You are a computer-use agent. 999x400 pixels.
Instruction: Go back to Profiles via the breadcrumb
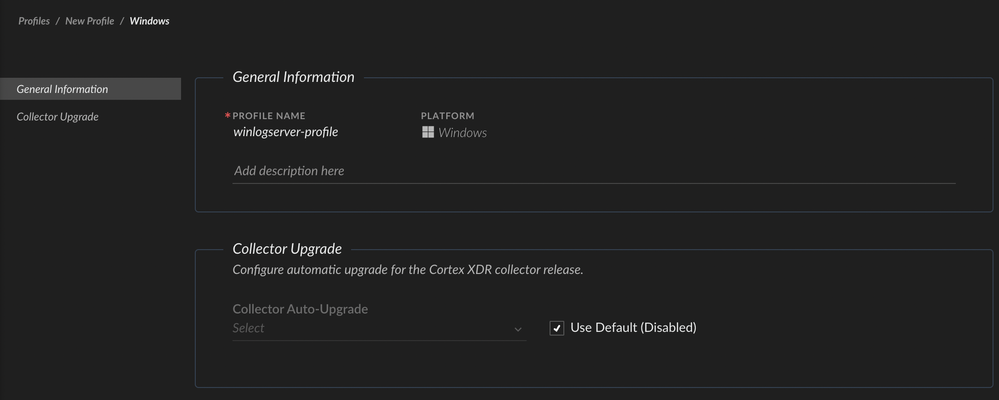tap(34, 21)
